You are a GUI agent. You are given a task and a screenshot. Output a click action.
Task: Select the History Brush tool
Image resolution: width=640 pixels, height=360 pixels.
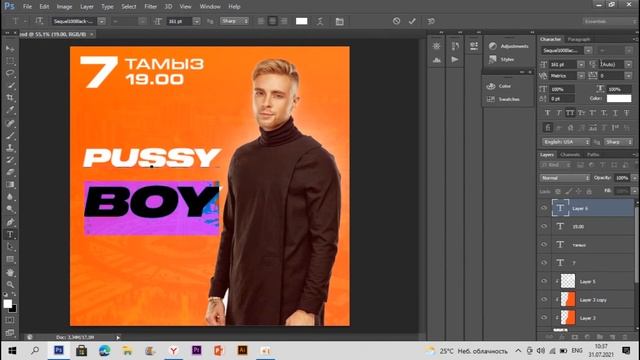[10, 160]
